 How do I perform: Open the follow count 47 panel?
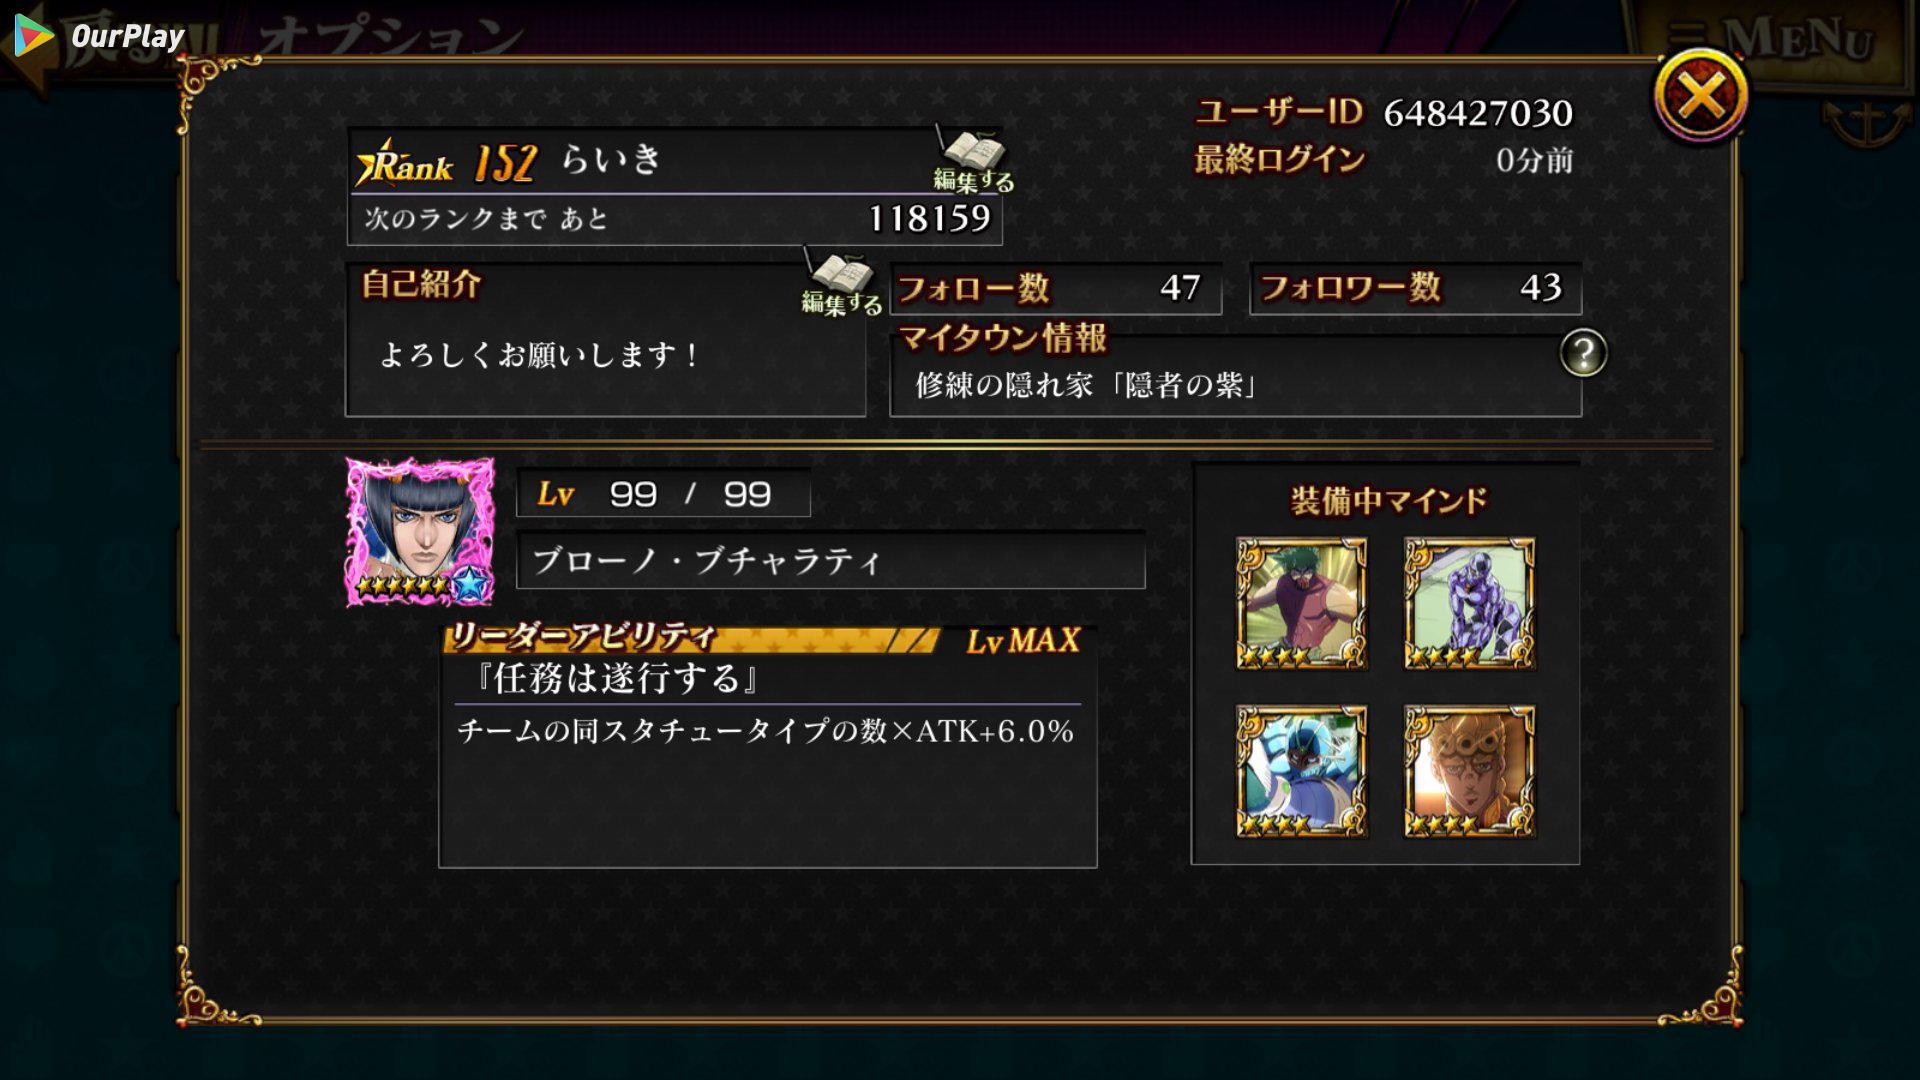1055,288
